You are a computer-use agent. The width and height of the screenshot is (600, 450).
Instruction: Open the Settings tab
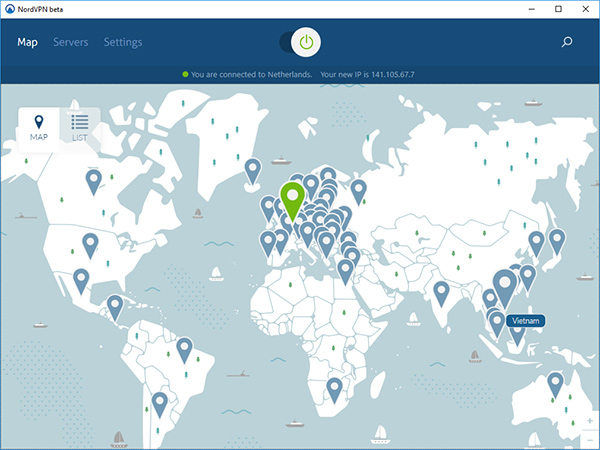(123, 42)
